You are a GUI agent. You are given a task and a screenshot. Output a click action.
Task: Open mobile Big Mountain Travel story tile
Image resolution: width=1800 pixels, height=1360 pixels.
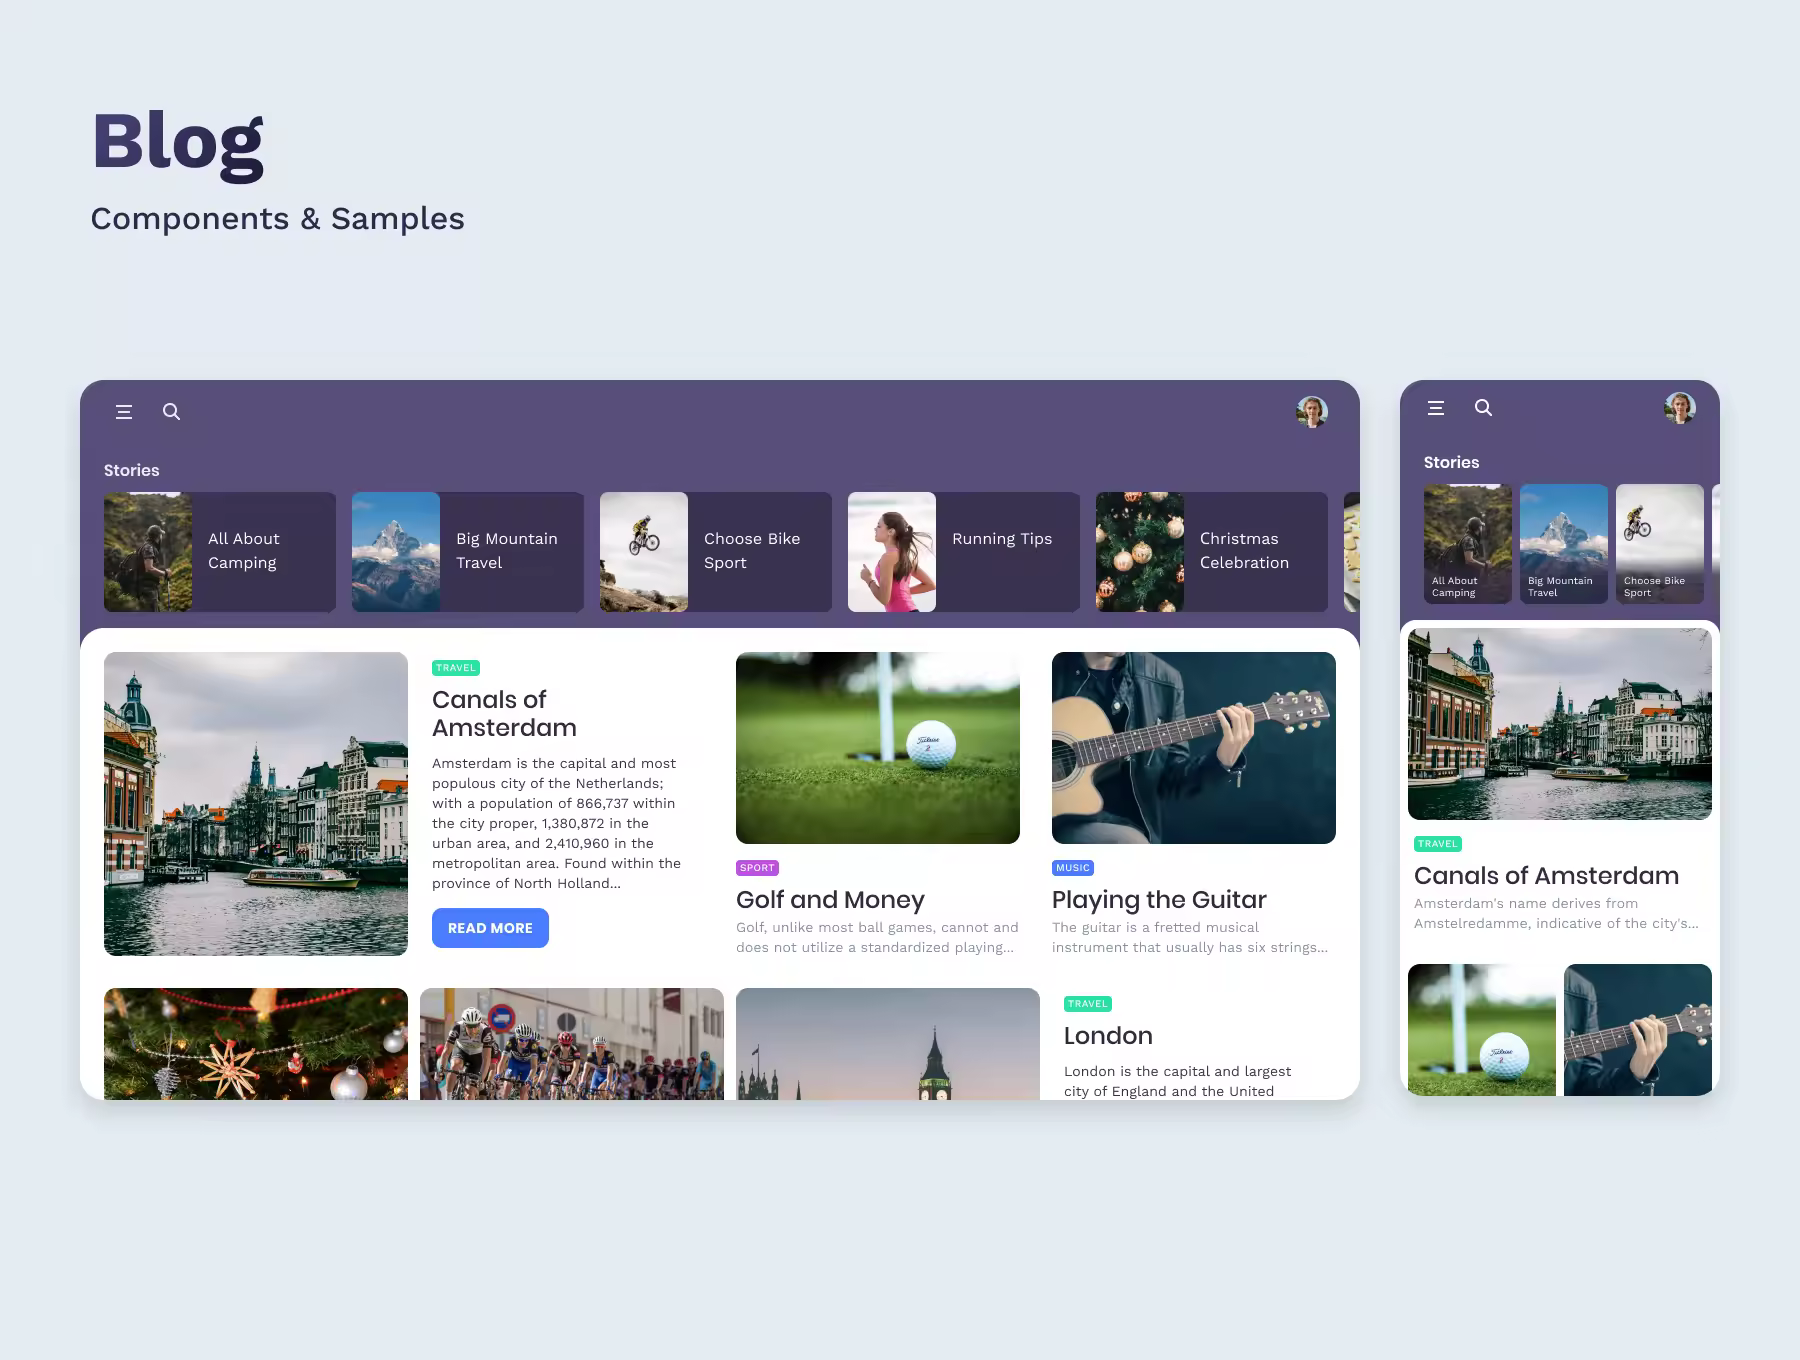pyautogui.click(x=1564, y=544)
